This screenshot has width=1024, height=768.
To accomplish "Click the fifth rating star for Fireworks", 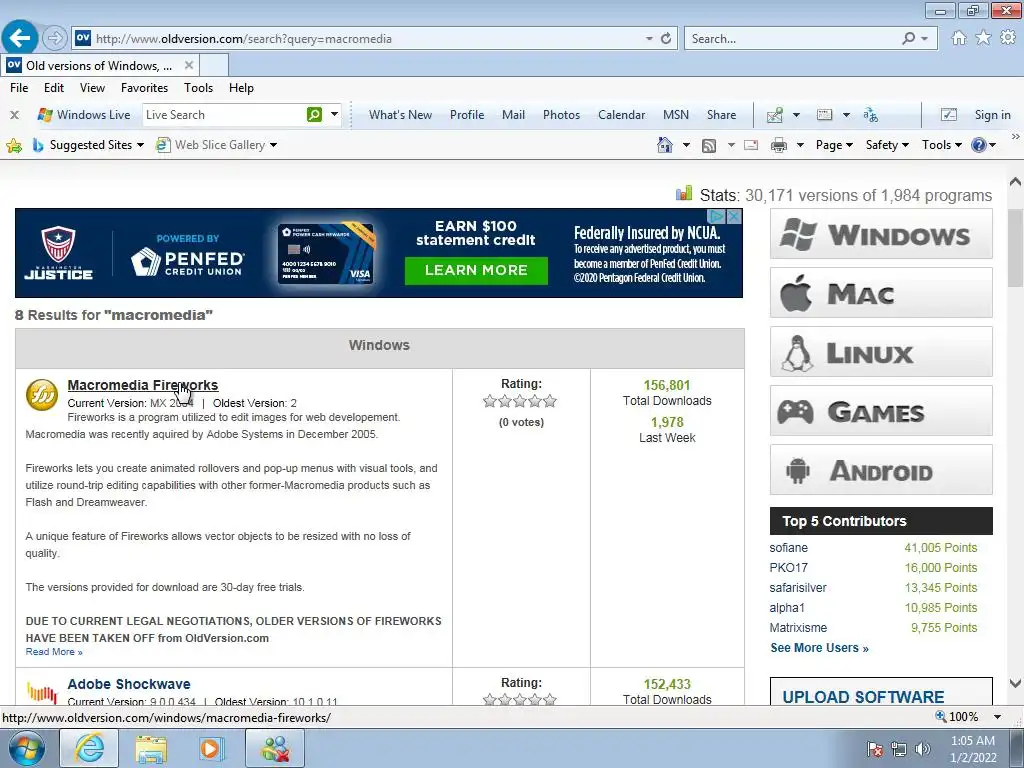I will pyautogui.click(x=550, y=401).
